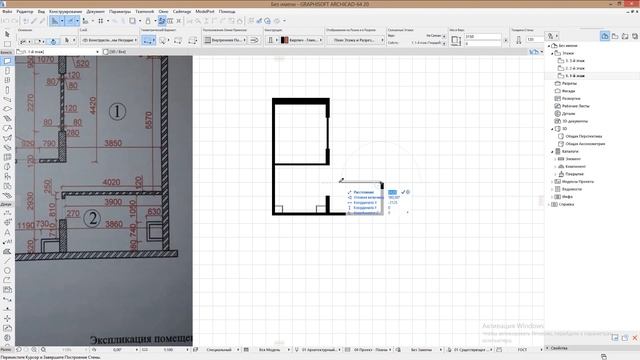The width and height of the screenshot is (640, 360).
Task: Toggle snap guides button in top toolbar
Action: [x=71, y=21]
